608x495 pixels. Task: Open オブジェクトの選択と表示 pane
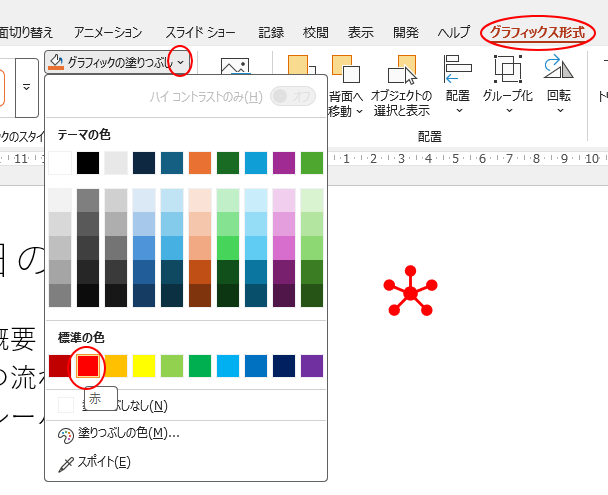pos(402,86)
